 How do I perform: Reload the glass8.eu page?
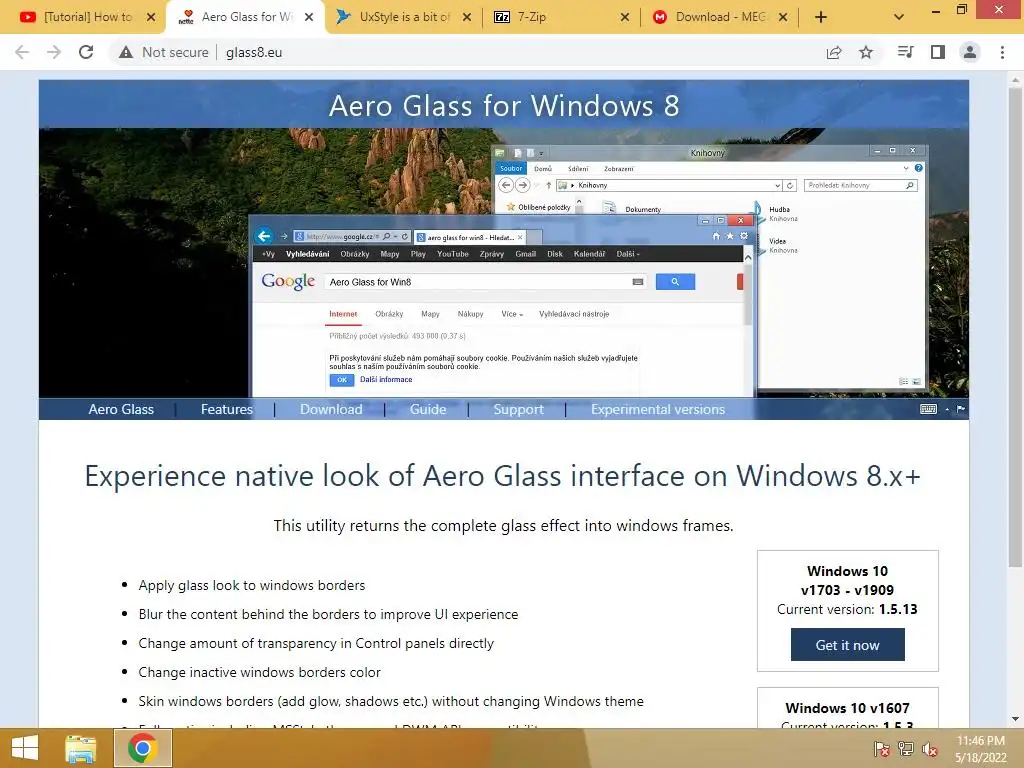pos(86,52)
